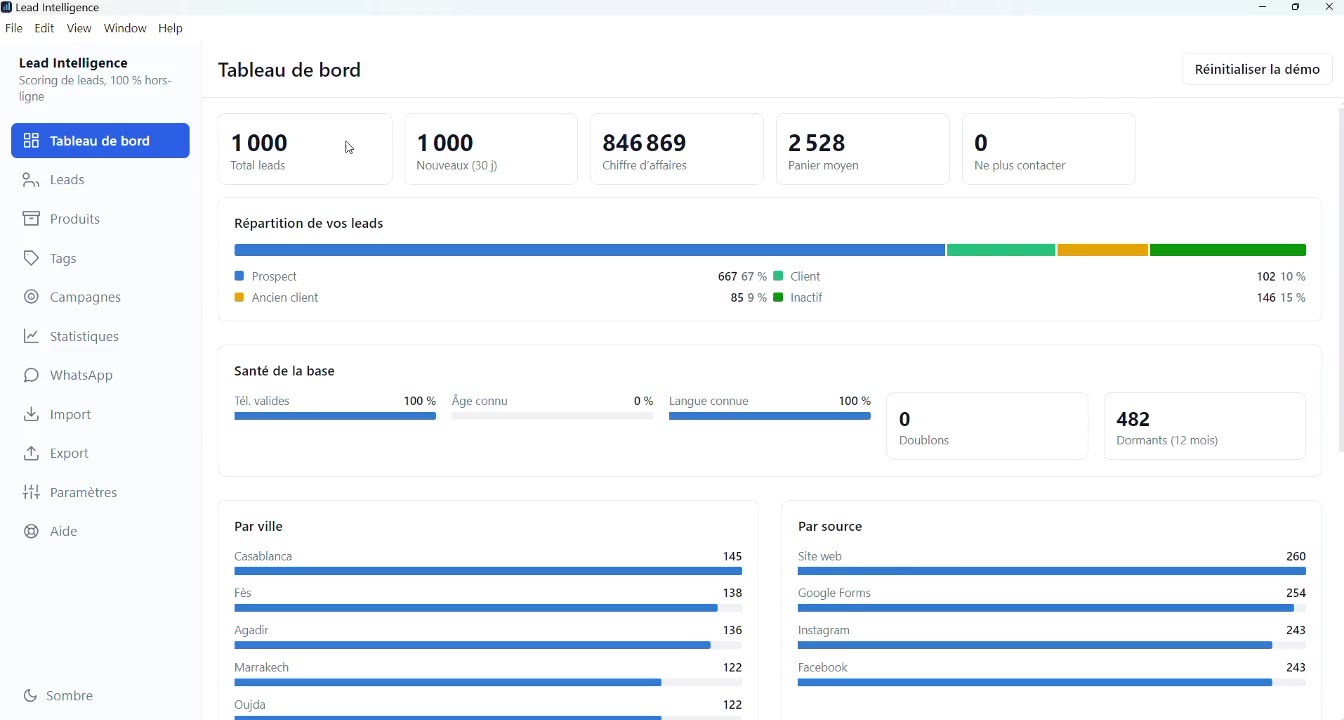
Task: Open the Help menu
Action: [171, 28]
